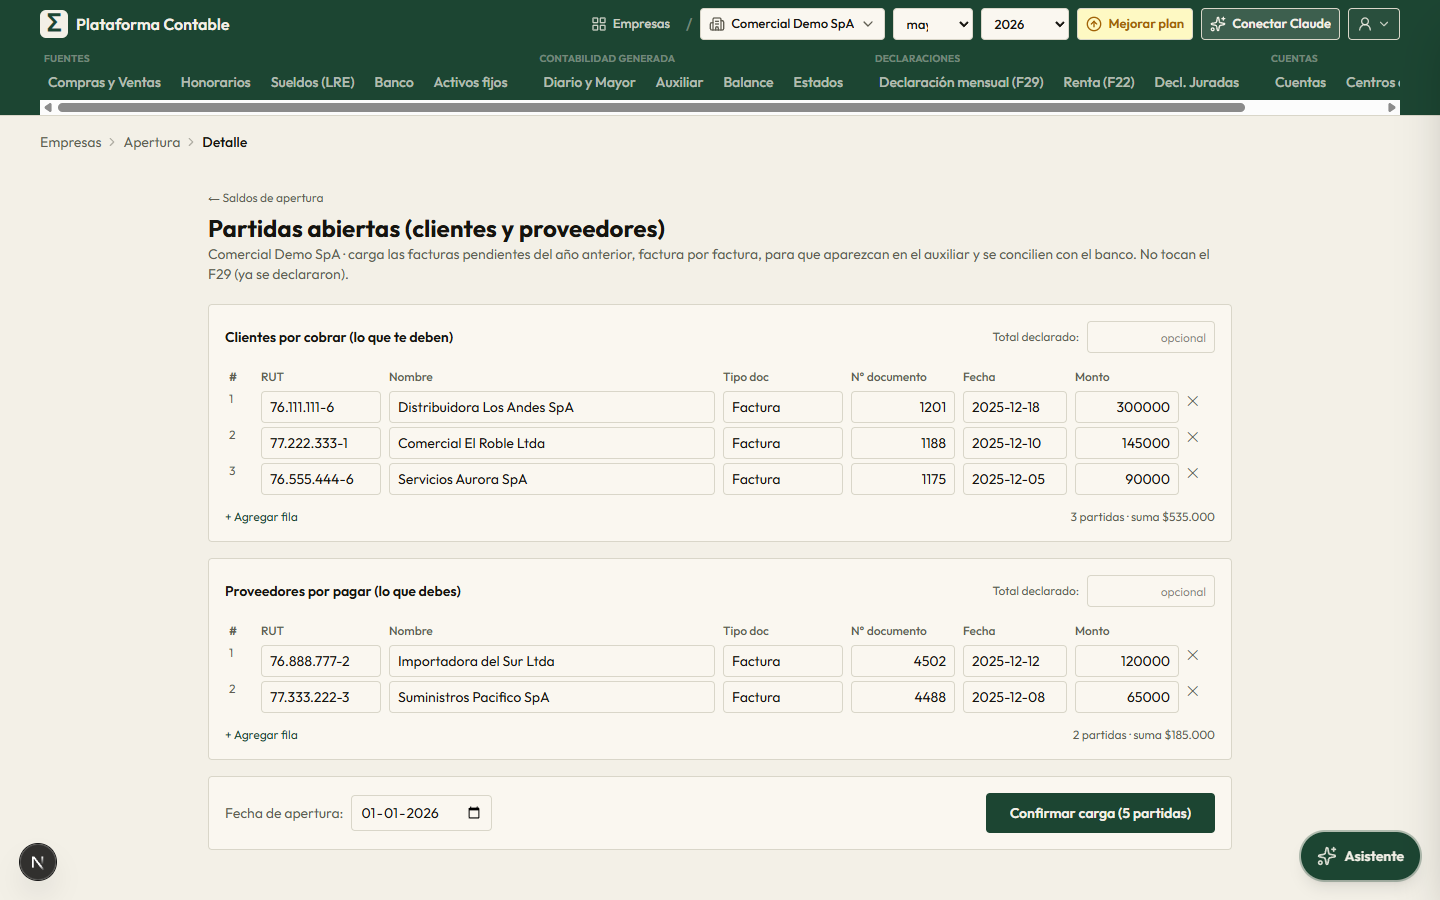
Task: Delete the Comercial El Roble Ltda row
Action: click(1192, 437)
